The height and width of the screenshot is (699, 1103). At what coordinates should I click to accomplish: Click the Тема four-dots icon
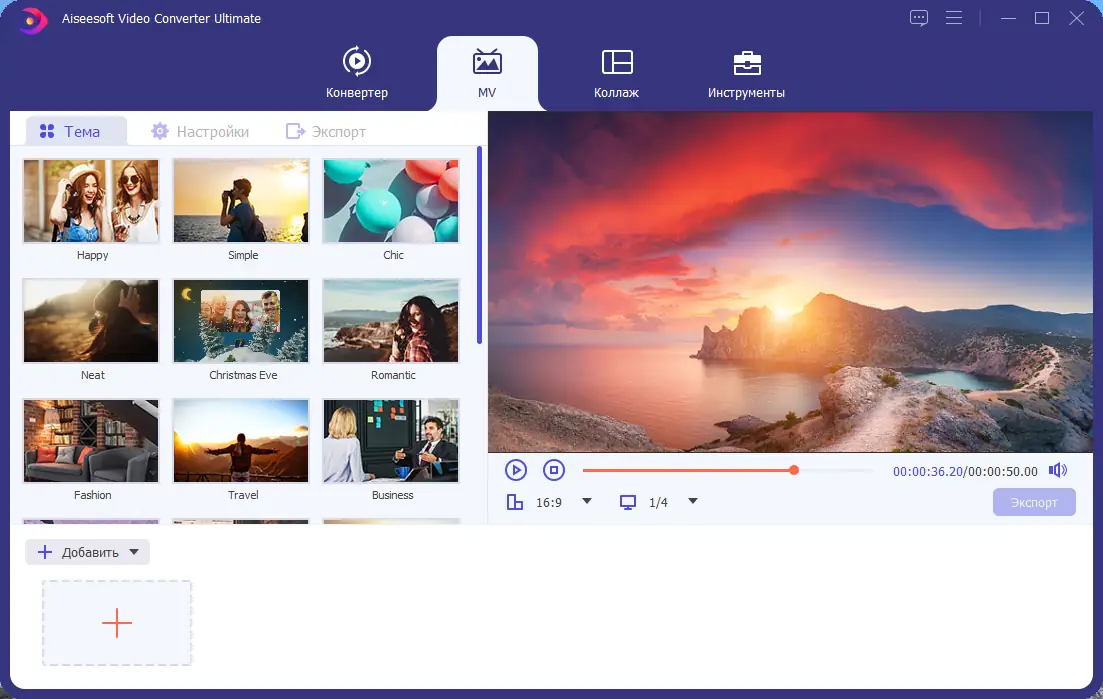point(47,132)
